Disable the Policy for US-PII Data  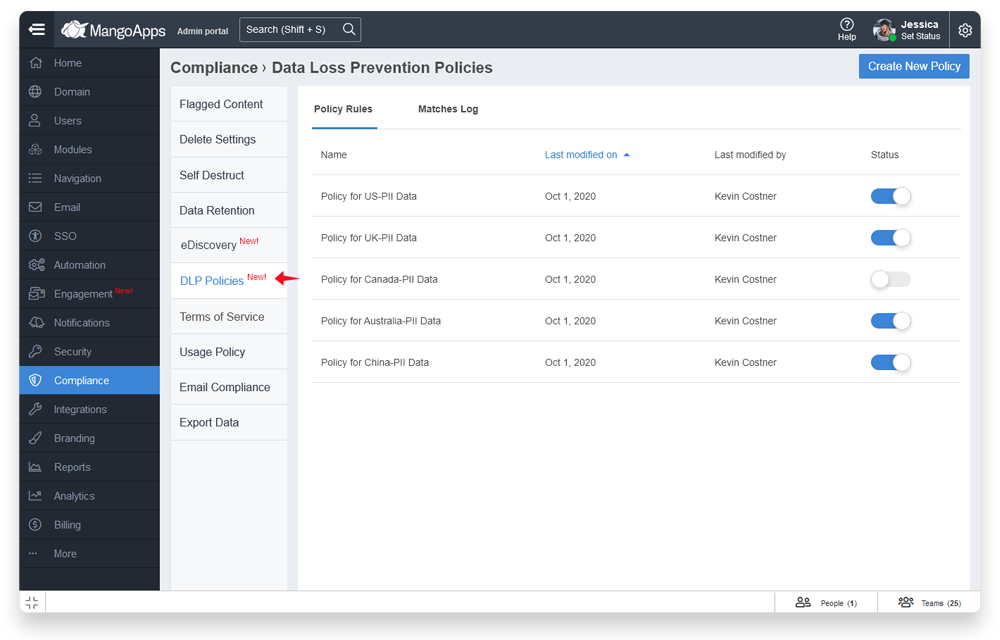click(x=890, y=196)
